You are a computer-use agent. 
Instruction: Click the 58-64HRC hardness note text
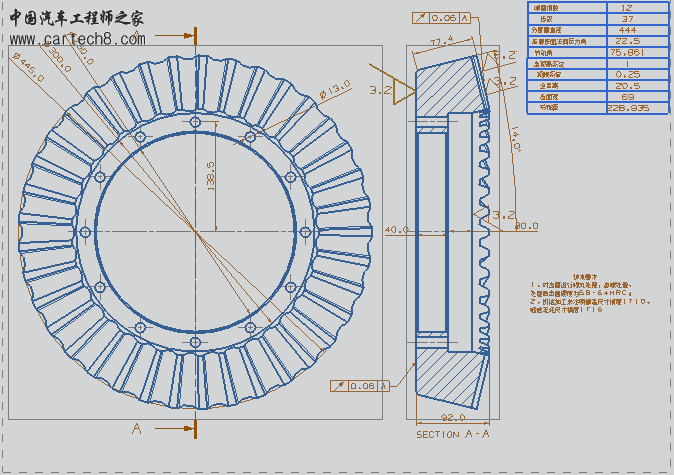pyautogui.click(x=605, y=293)
